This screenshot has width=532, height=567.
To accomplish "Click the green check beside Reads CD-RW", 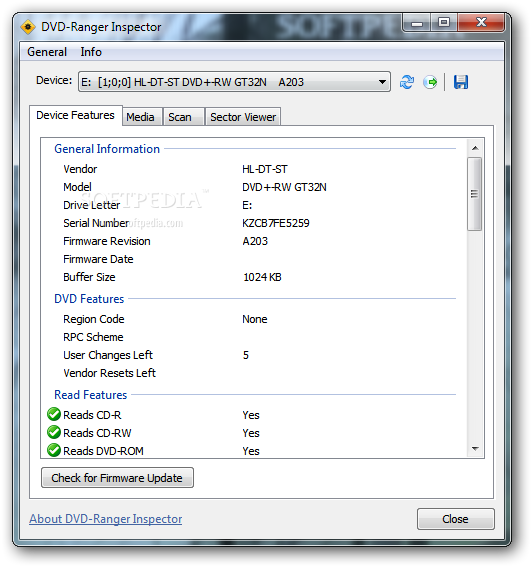I will pos(54,432).
